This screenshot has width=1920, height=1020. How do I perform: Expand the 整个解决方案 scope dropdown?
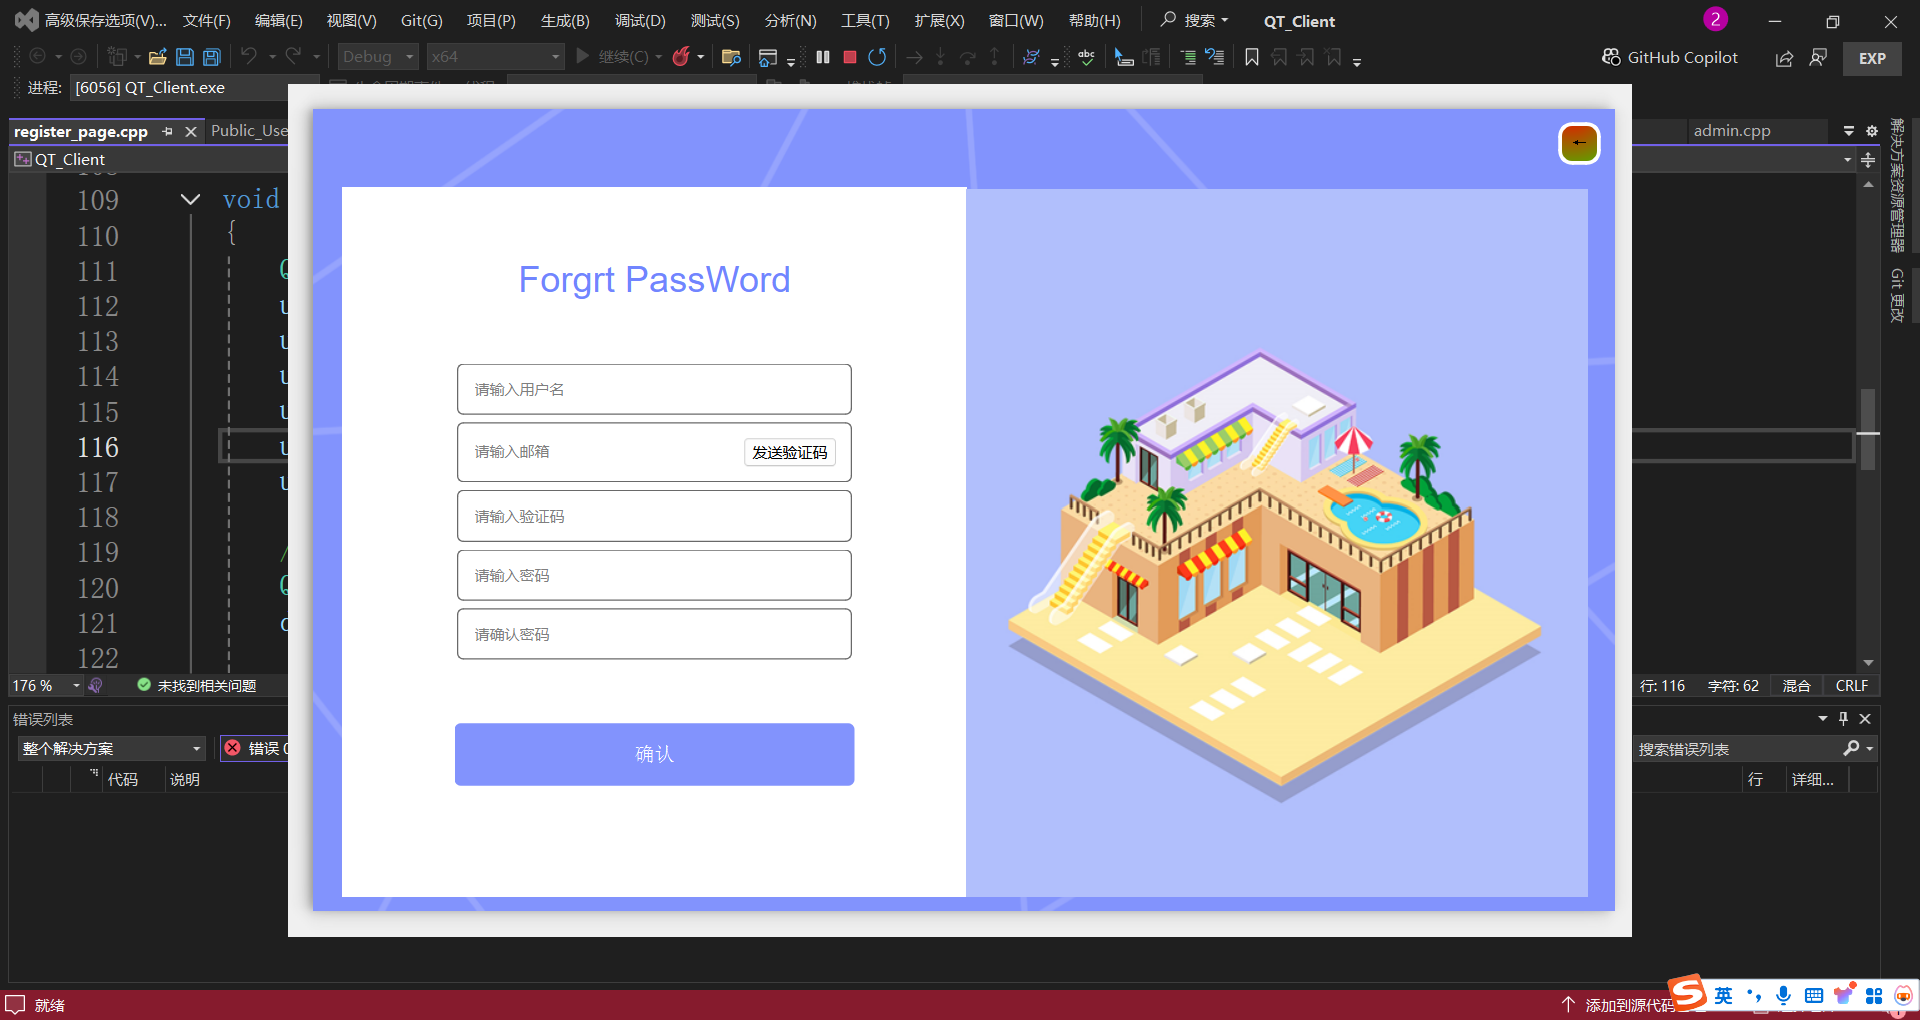(196, 748)
